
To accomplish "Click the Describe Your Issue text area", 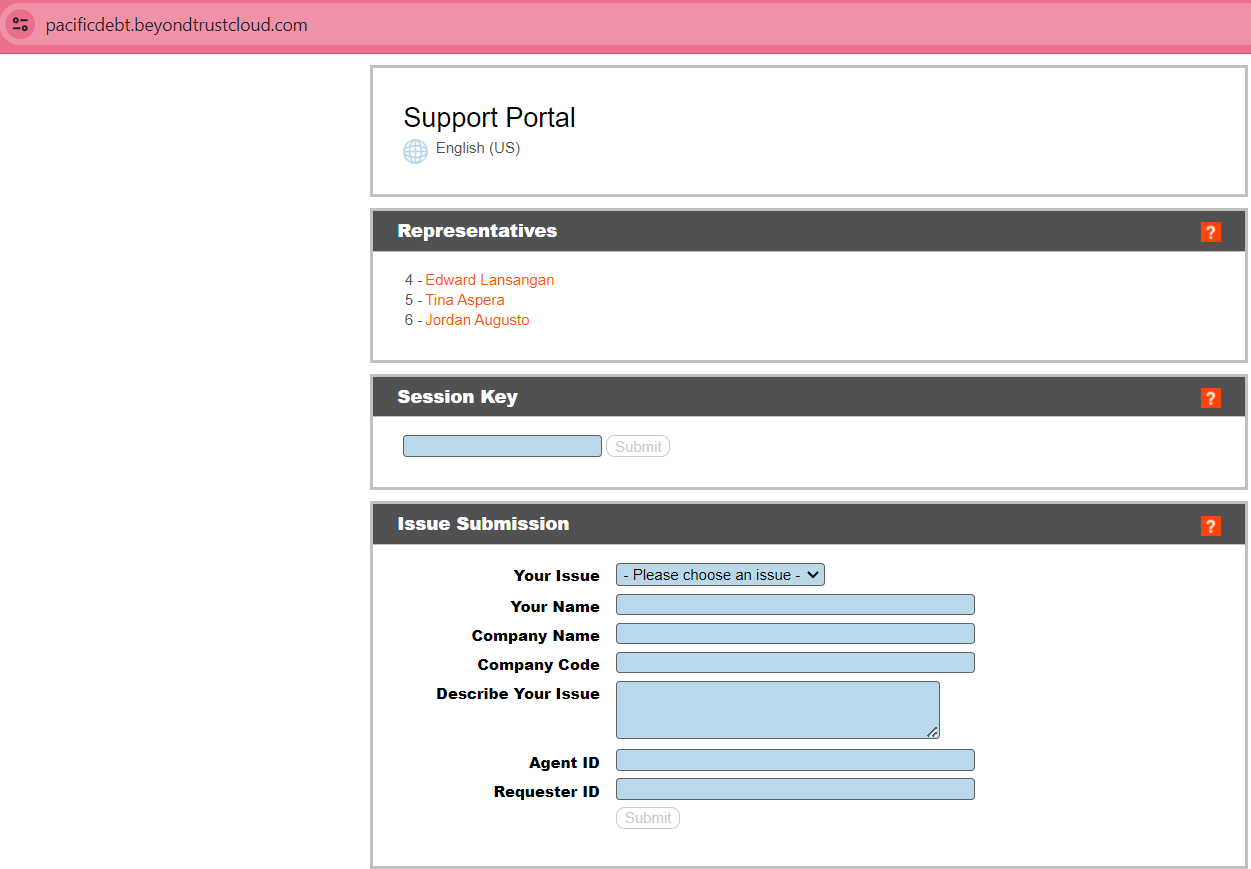I will click(x=777, y=709).
